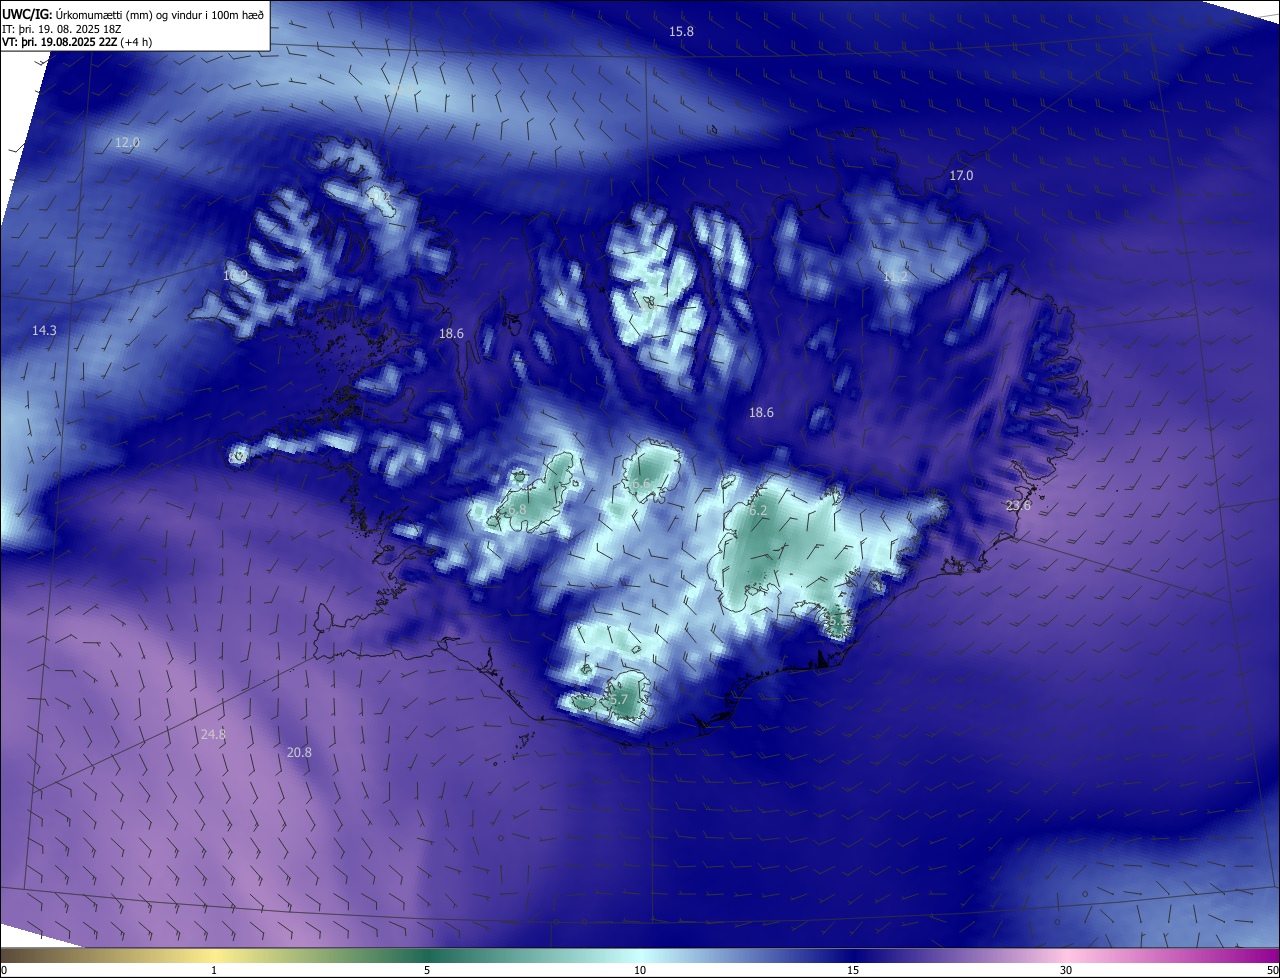Select the 24.8 value label
The width and height of the screenshot is (1280, 978).
click(213, 734)
